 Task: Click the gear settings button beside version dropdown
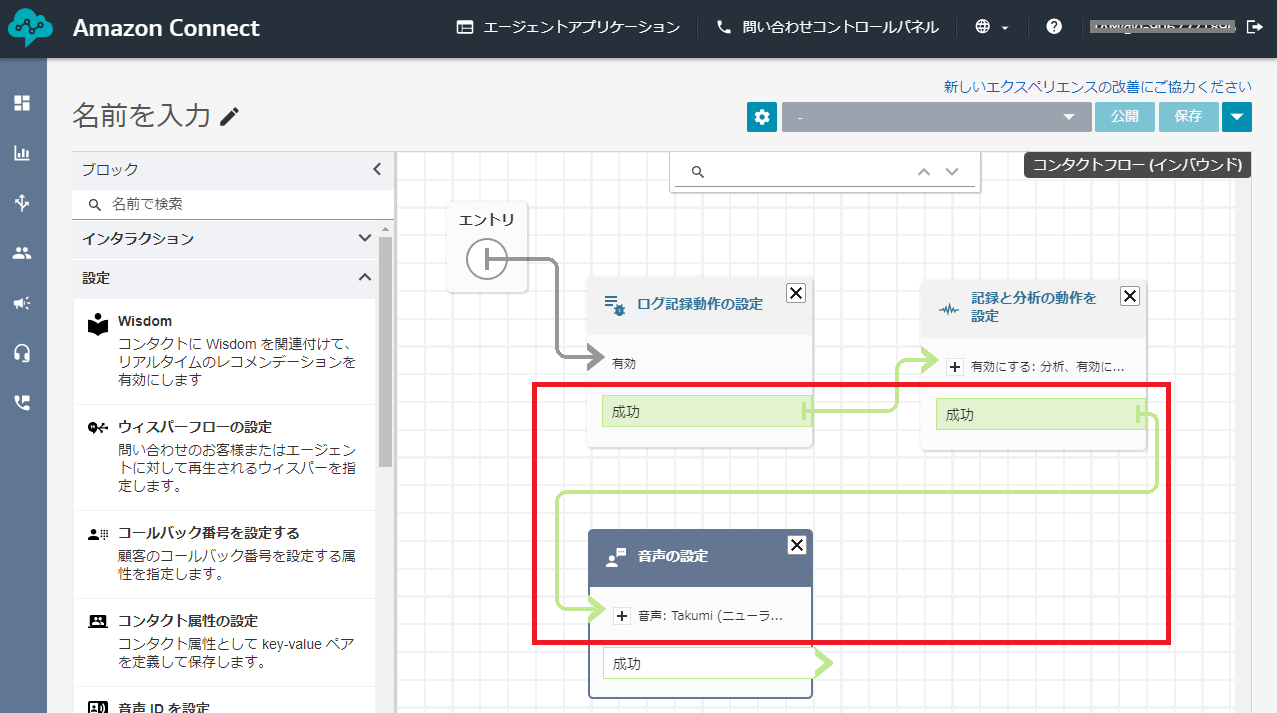coord(762,117)
